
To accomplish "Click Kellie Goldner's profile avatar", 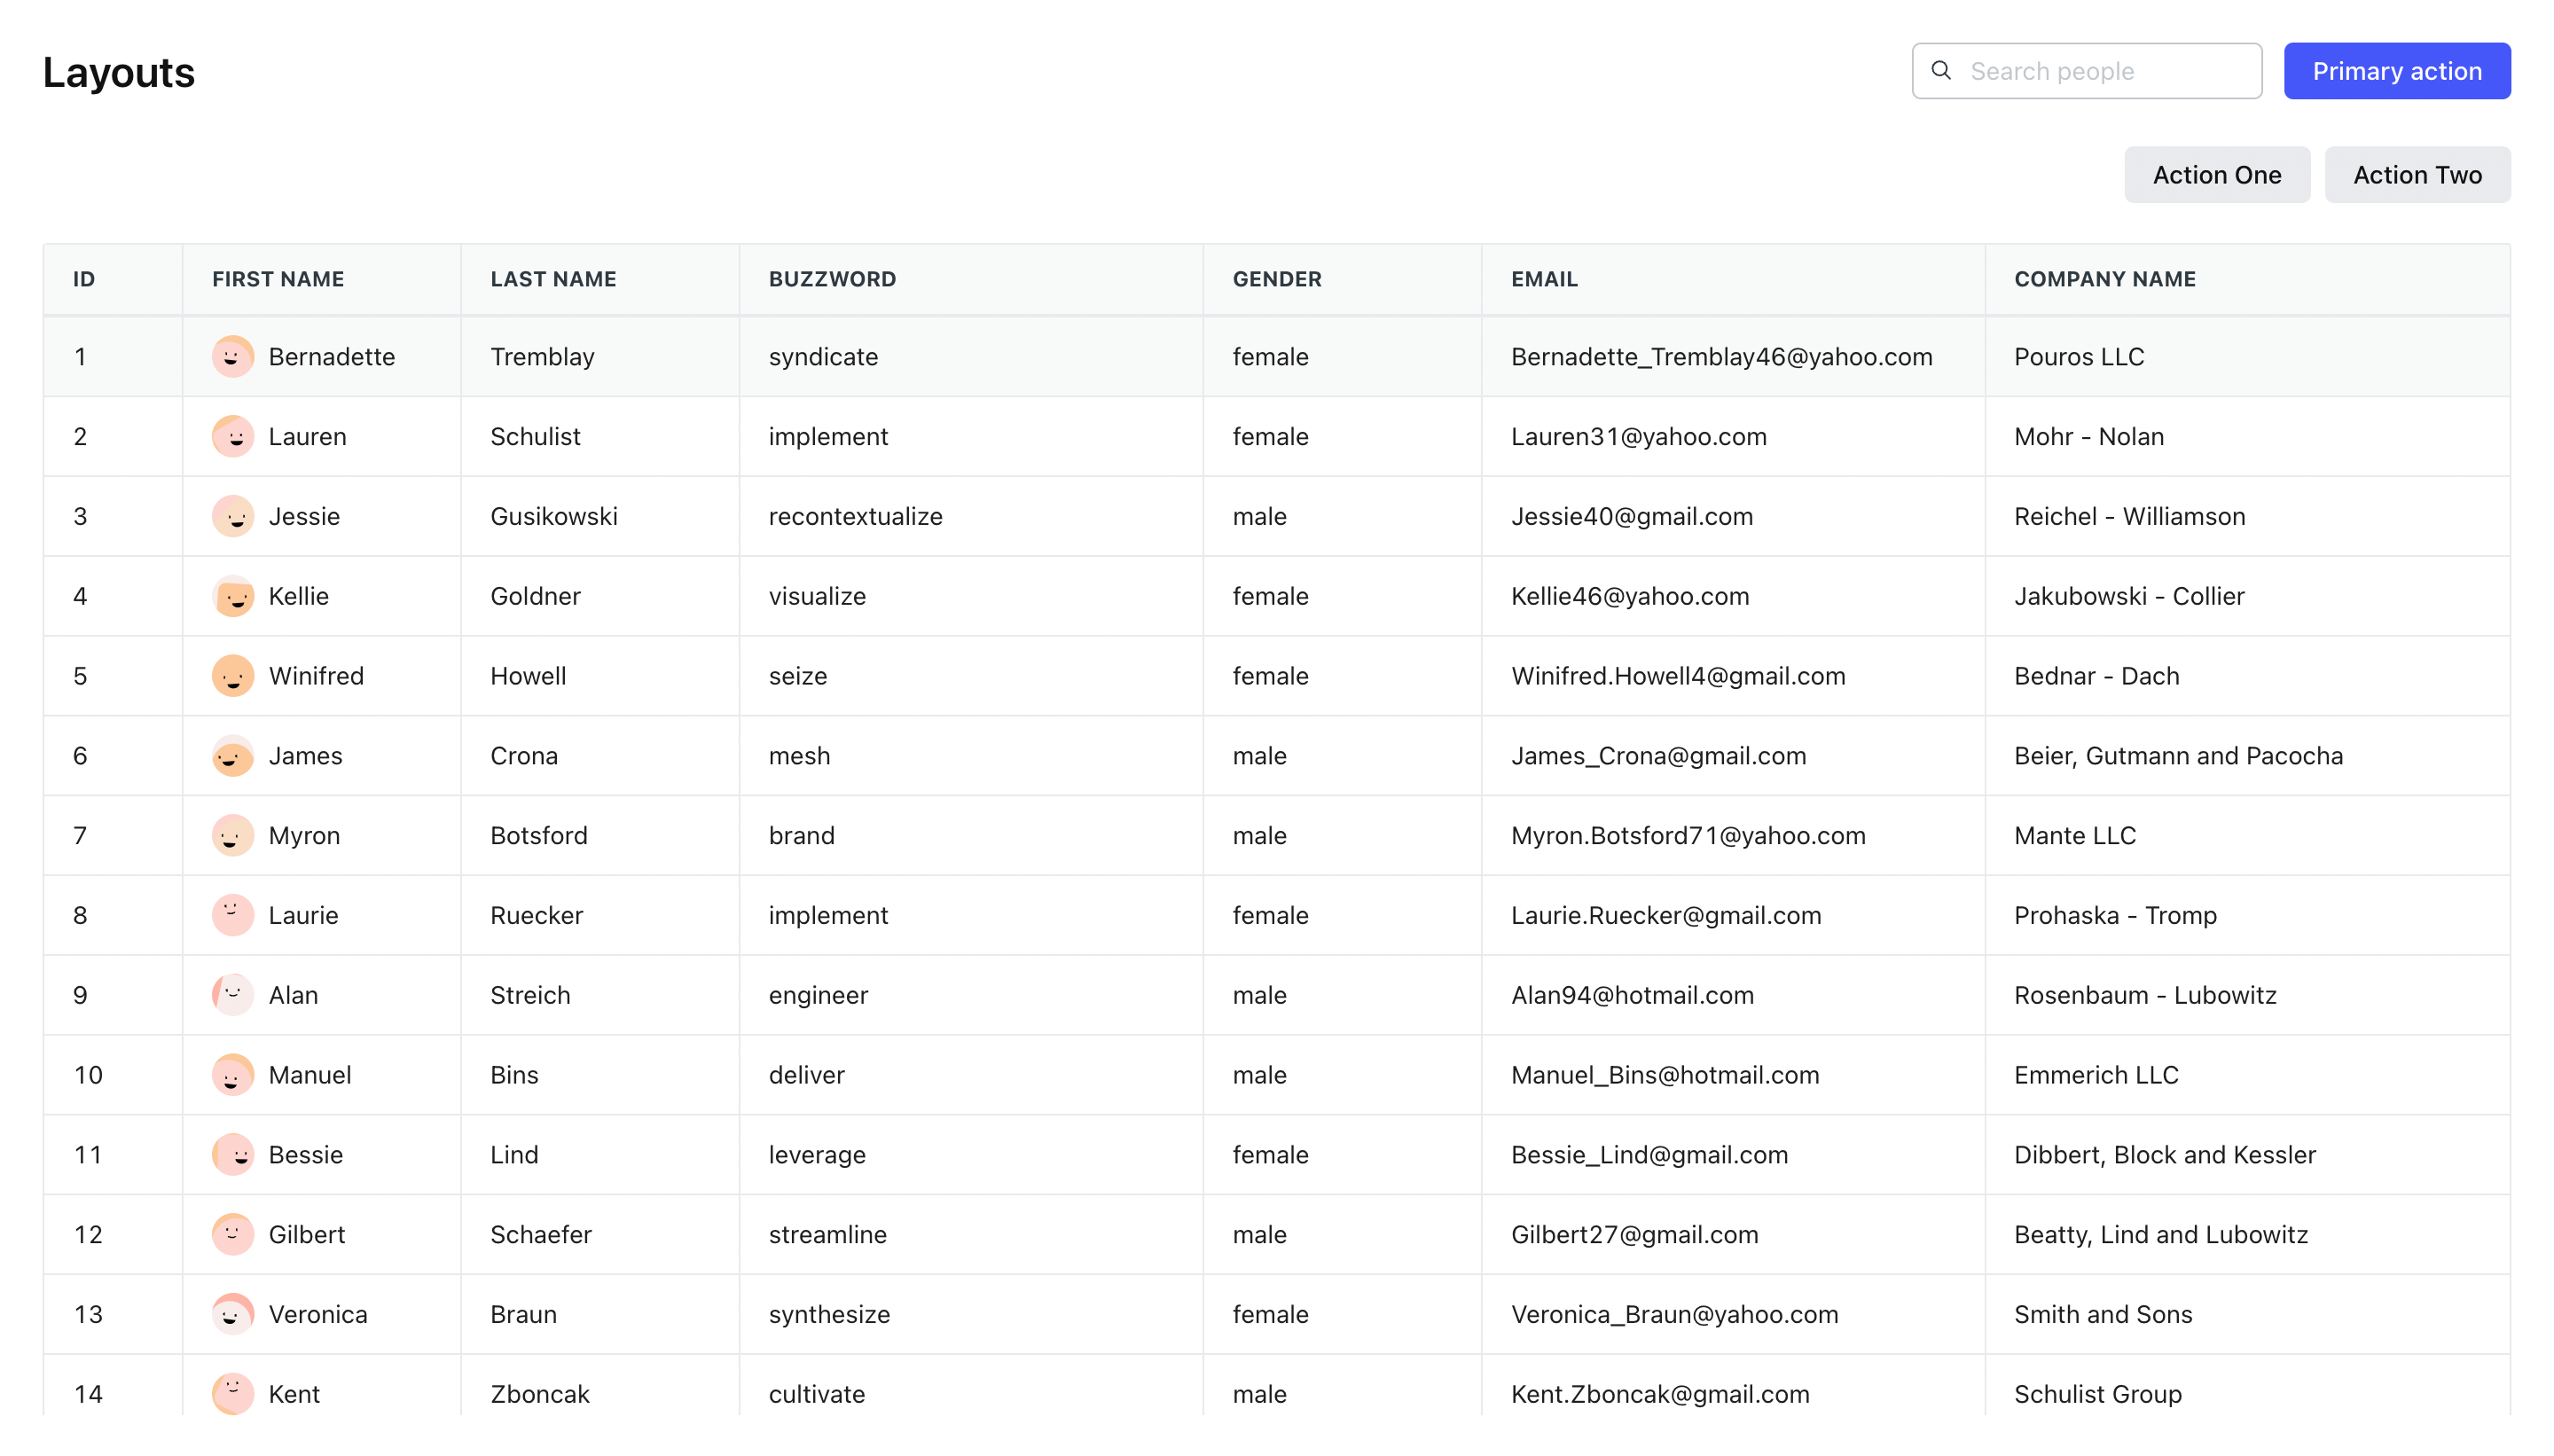I will (x=232, y=596).
